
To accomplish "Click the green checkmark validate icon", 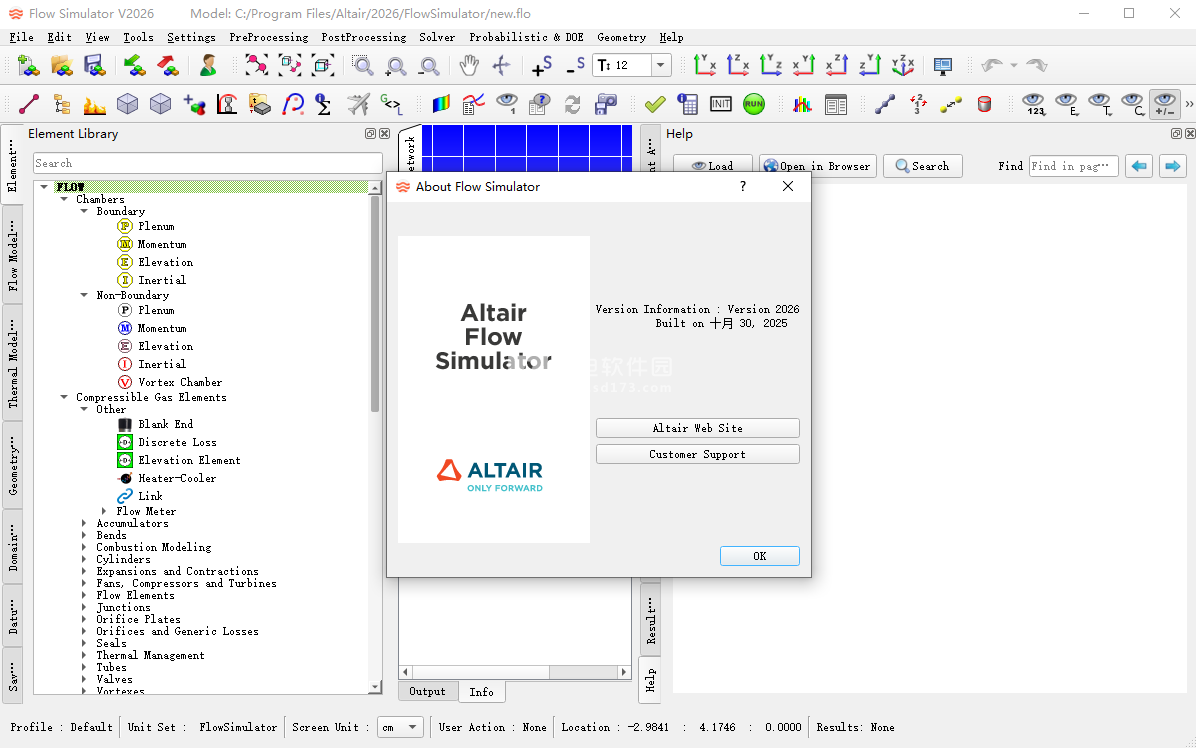I will pyautogui.click(x=655, y=104).
